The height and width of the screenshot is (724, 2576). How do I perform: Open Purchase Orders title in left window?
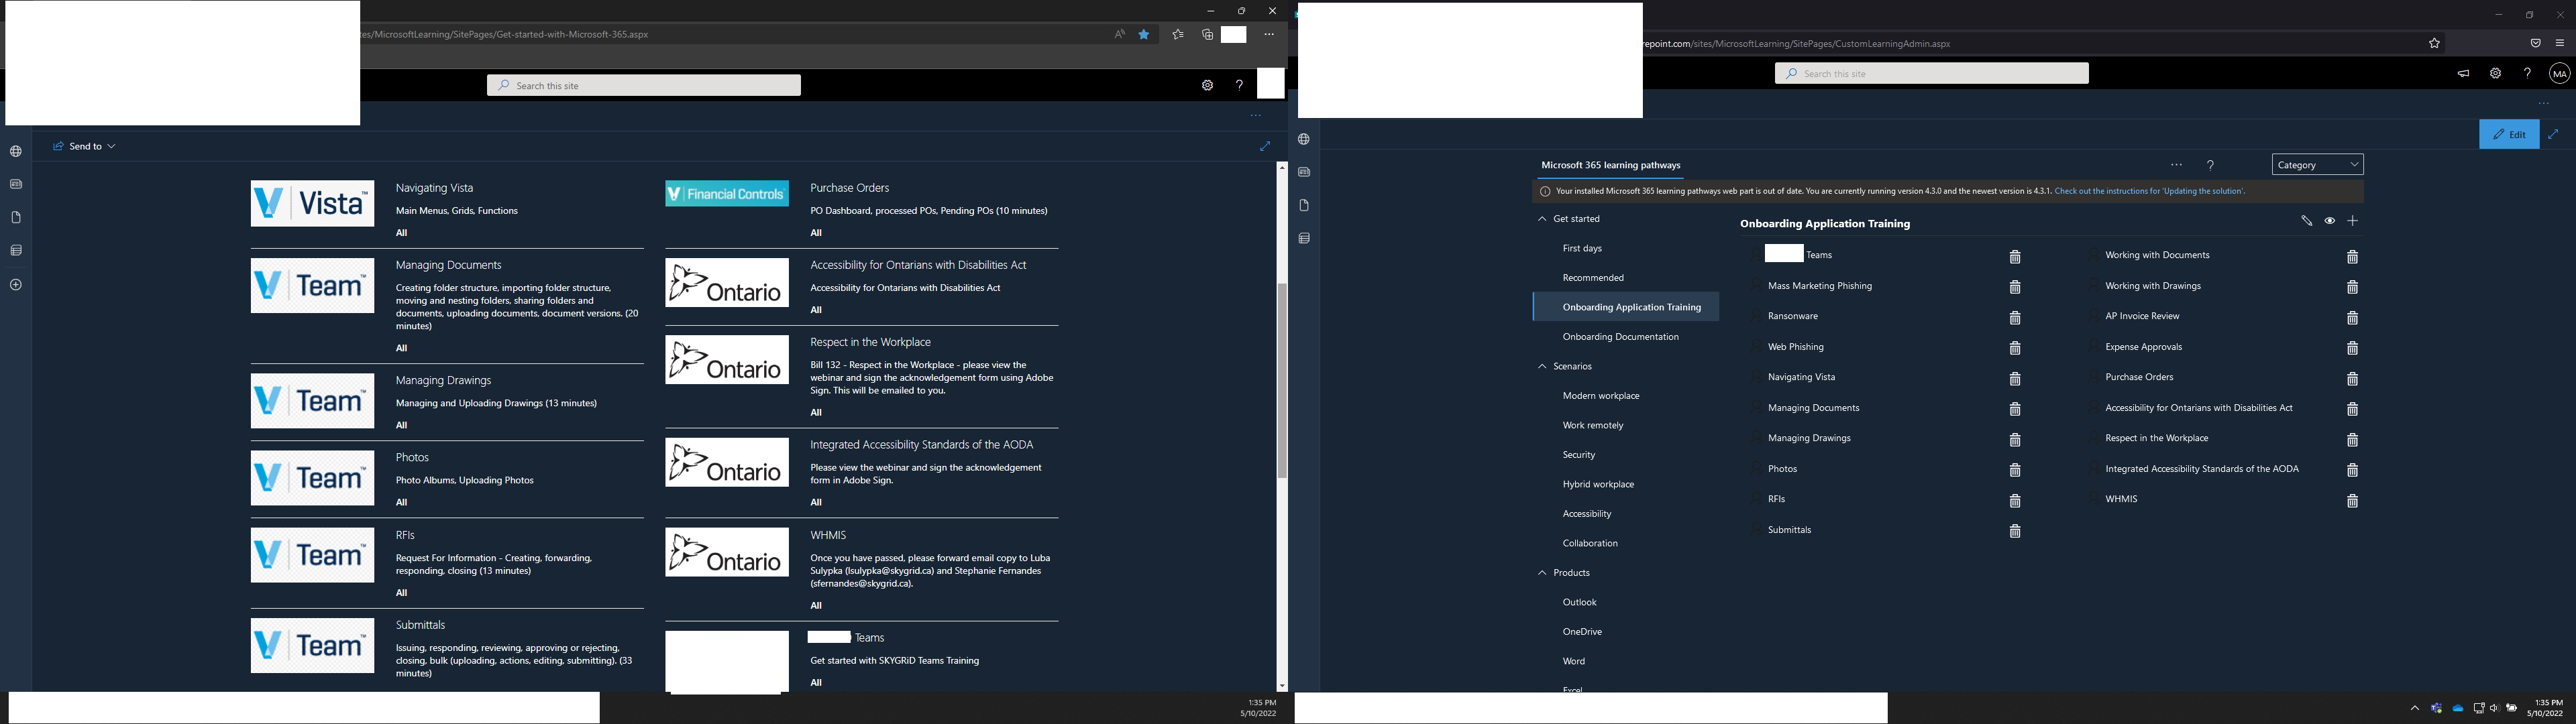coord(849,188)
